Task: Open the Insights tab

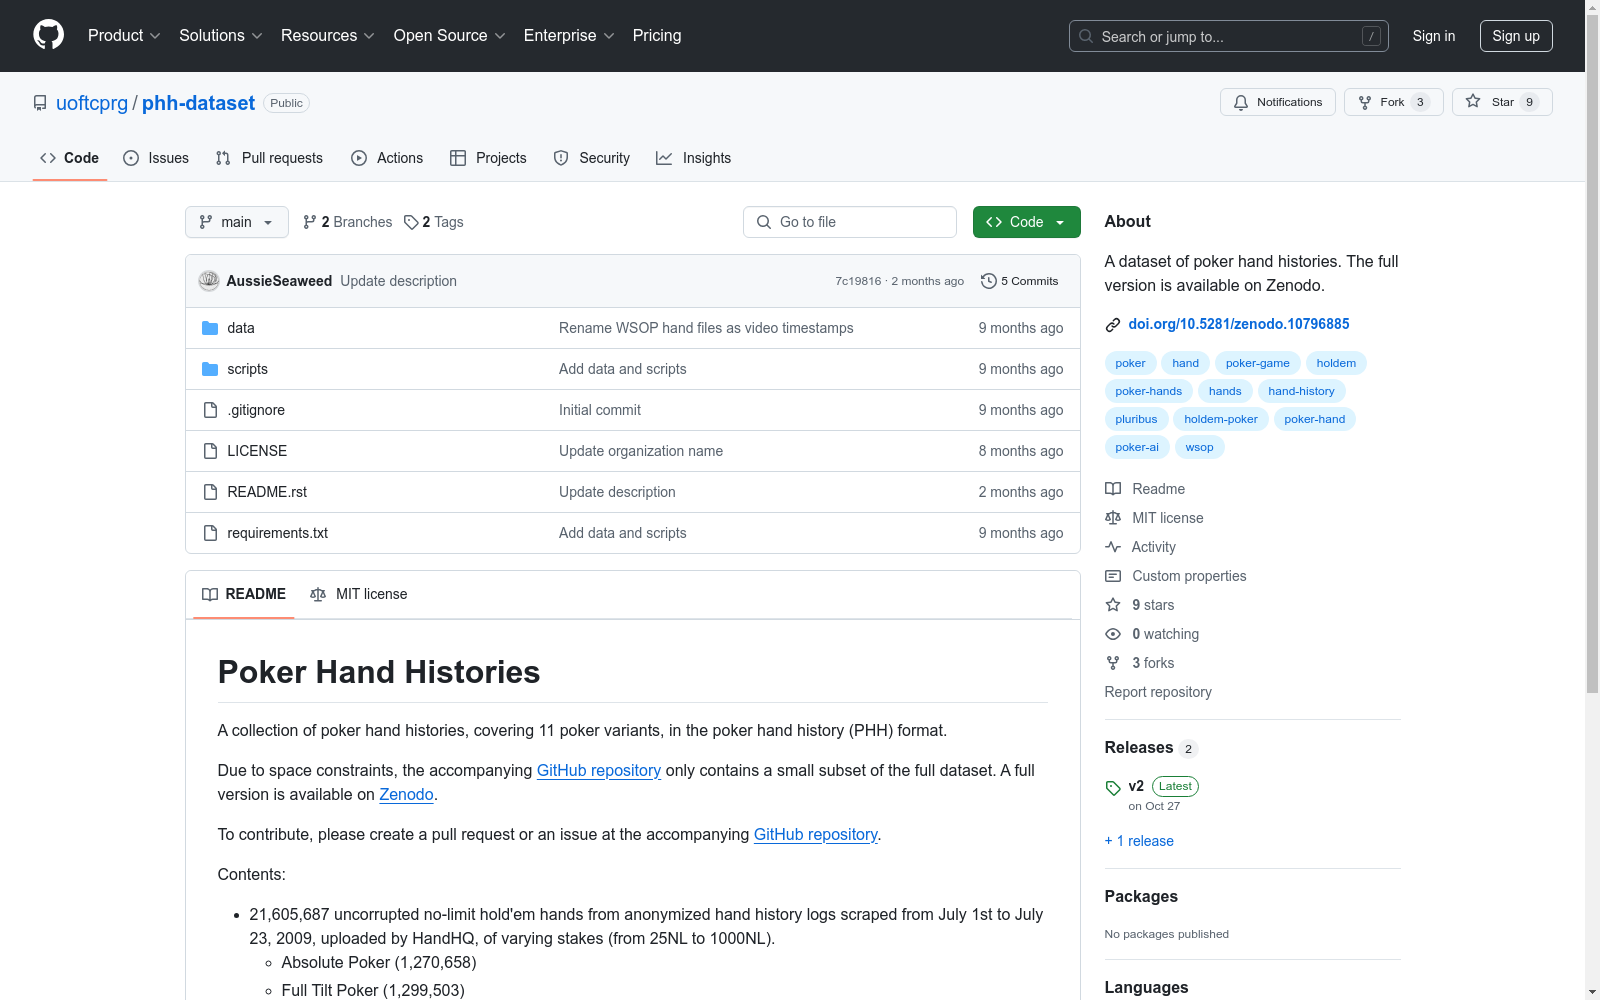Action: pos(694,158)
